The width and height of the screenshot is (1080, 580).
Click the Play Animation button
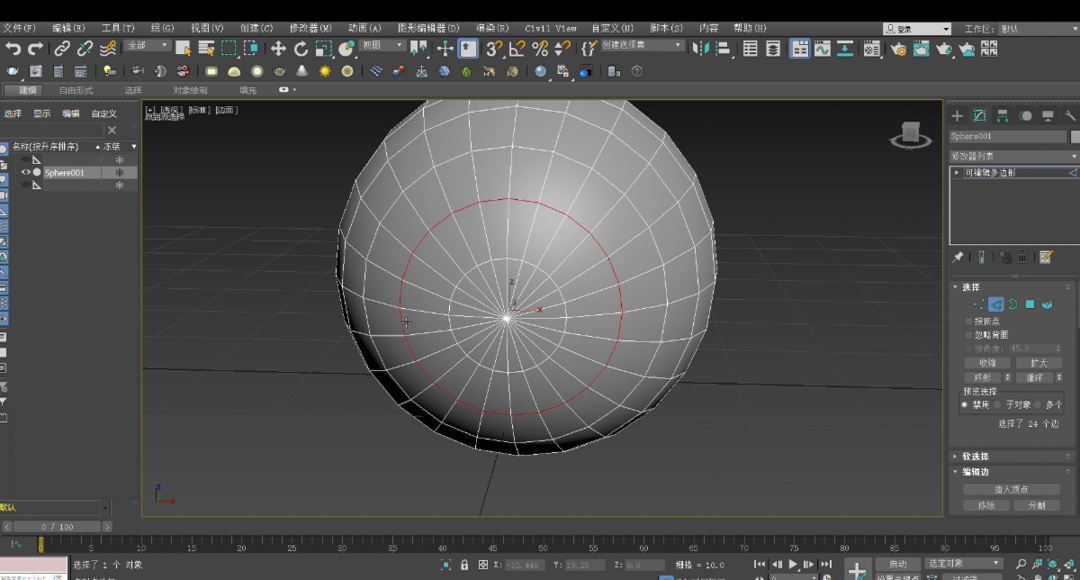pos(793,565)
